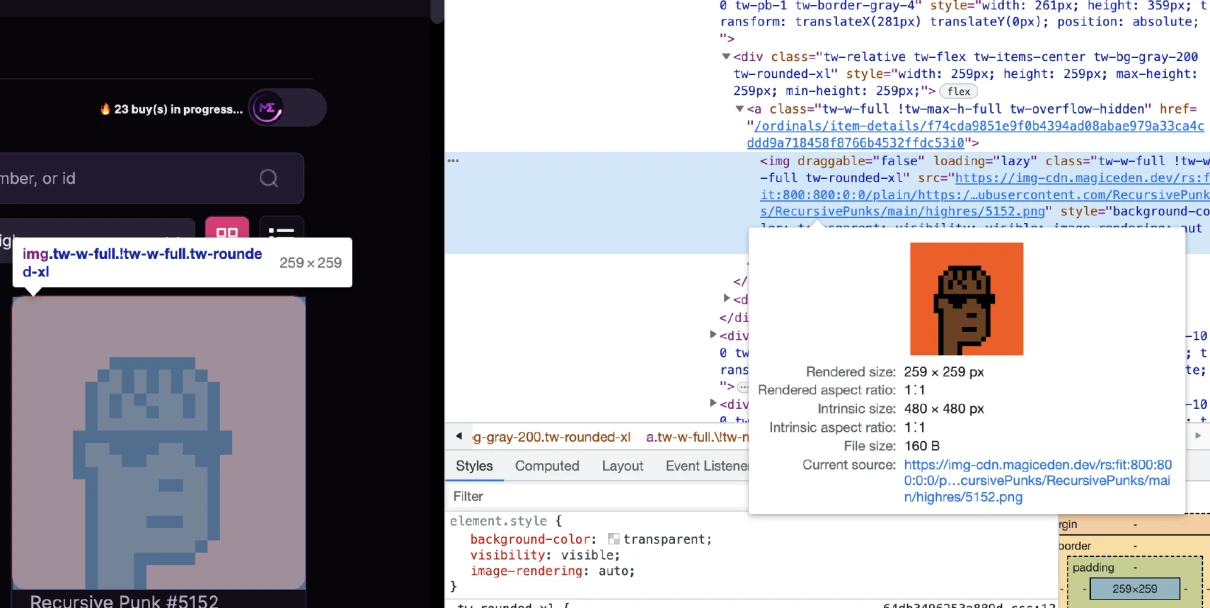The height and width of the screenshot is (608, 1210).
Task: Click the transparent background-color swatch
Action: click(x=614, y=539)
